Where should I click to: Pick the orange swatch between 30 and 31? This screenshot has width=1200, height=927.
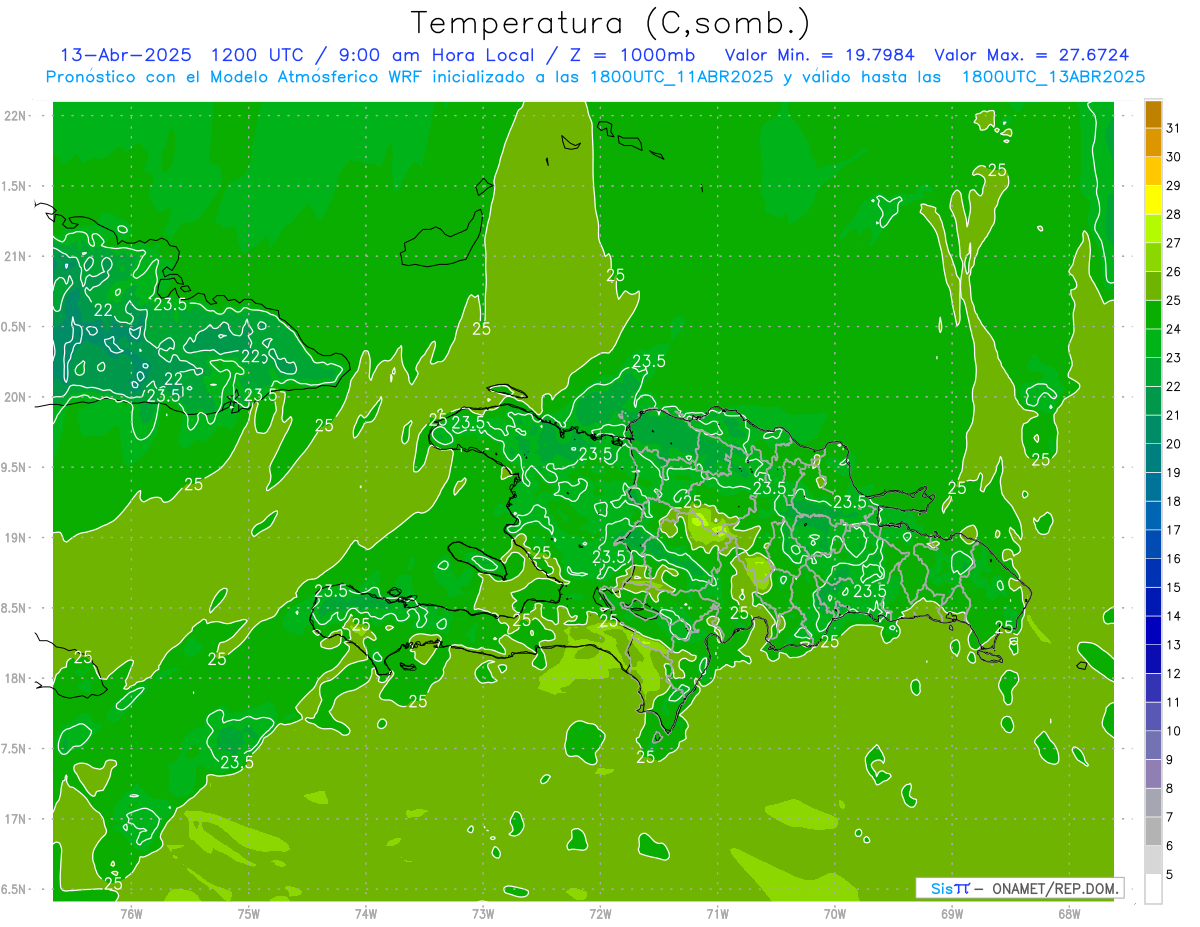point(1153,143)
